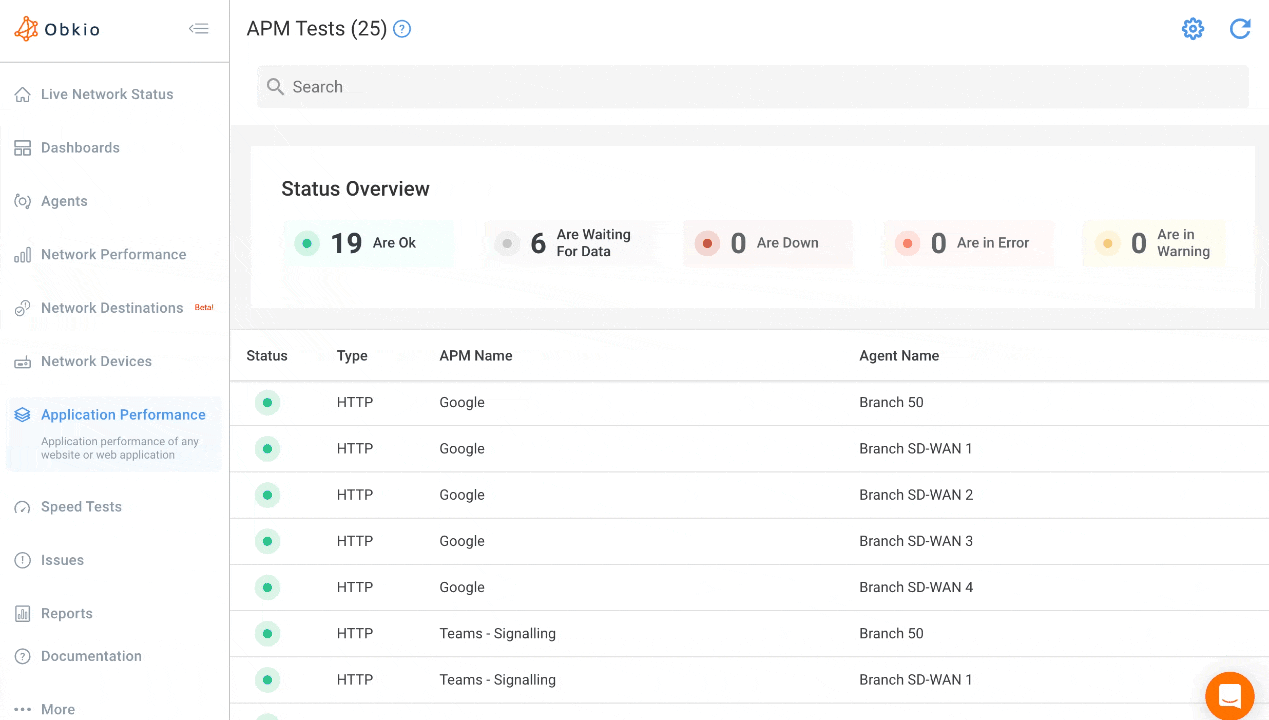
Task: Select the Network Performance icon
Action: click(22, 254)
